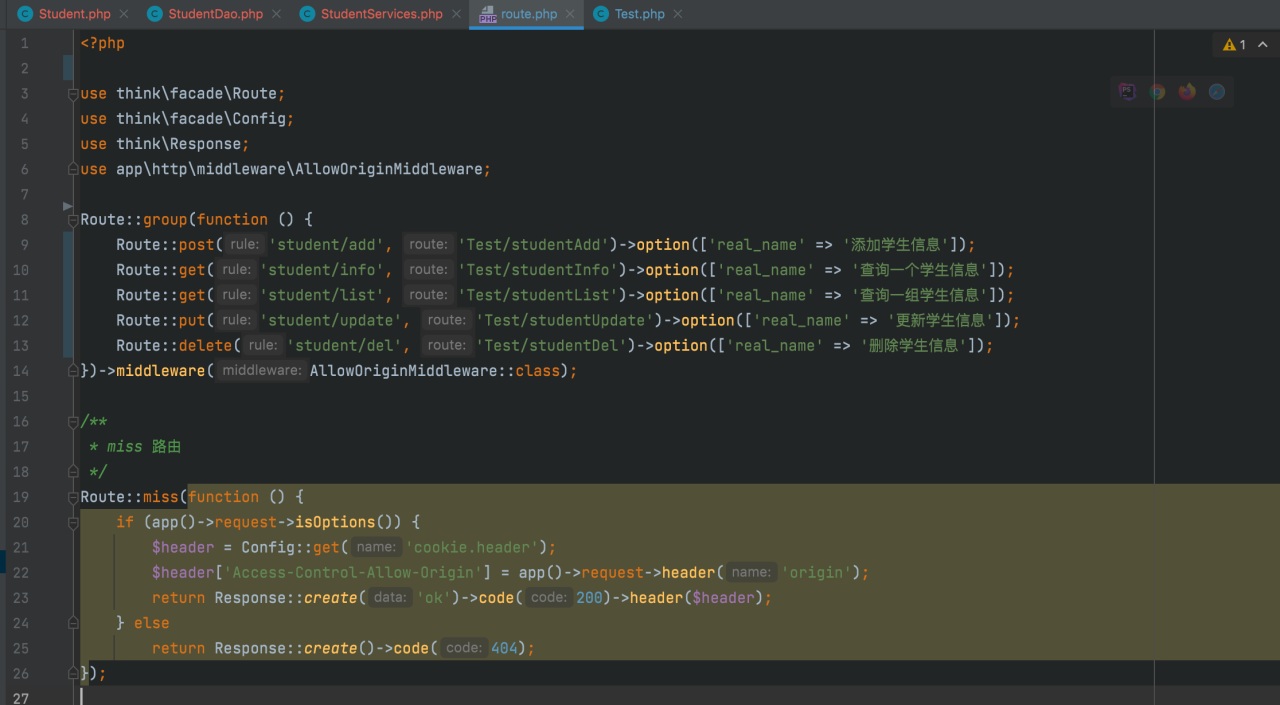Click the StudentServices.php tab class icon

click(x=307, y=14)
